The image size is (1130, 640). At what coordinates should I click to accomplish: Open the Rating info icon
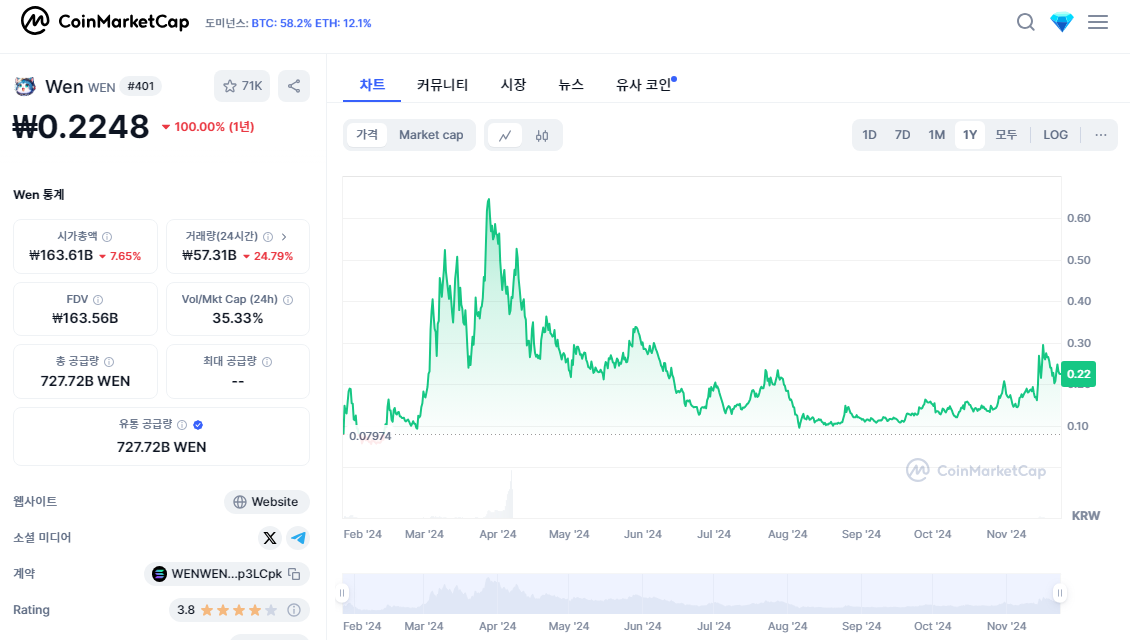tap(294, 610)
